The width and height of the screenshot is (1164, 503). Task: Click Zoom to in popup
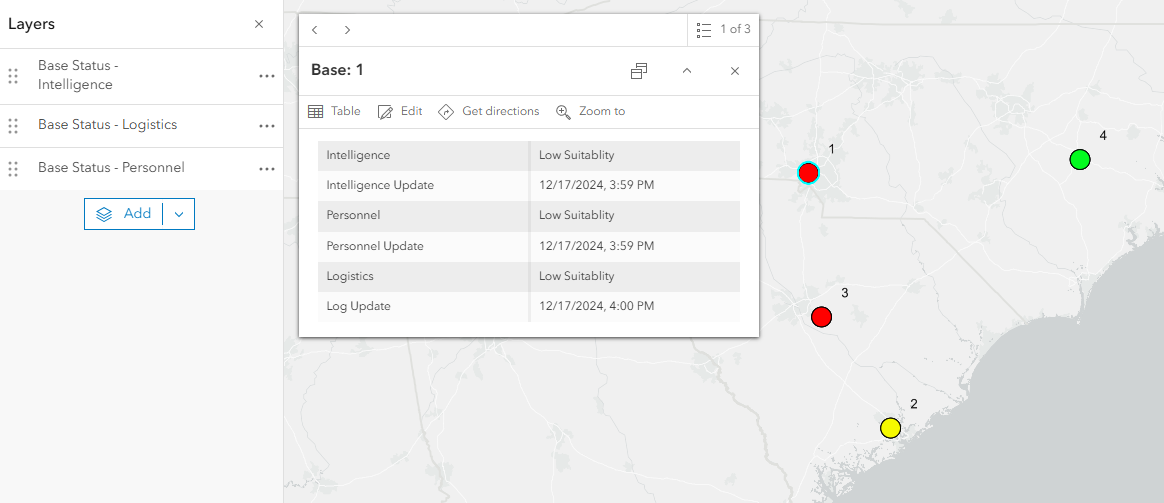[x=591, y=111]
